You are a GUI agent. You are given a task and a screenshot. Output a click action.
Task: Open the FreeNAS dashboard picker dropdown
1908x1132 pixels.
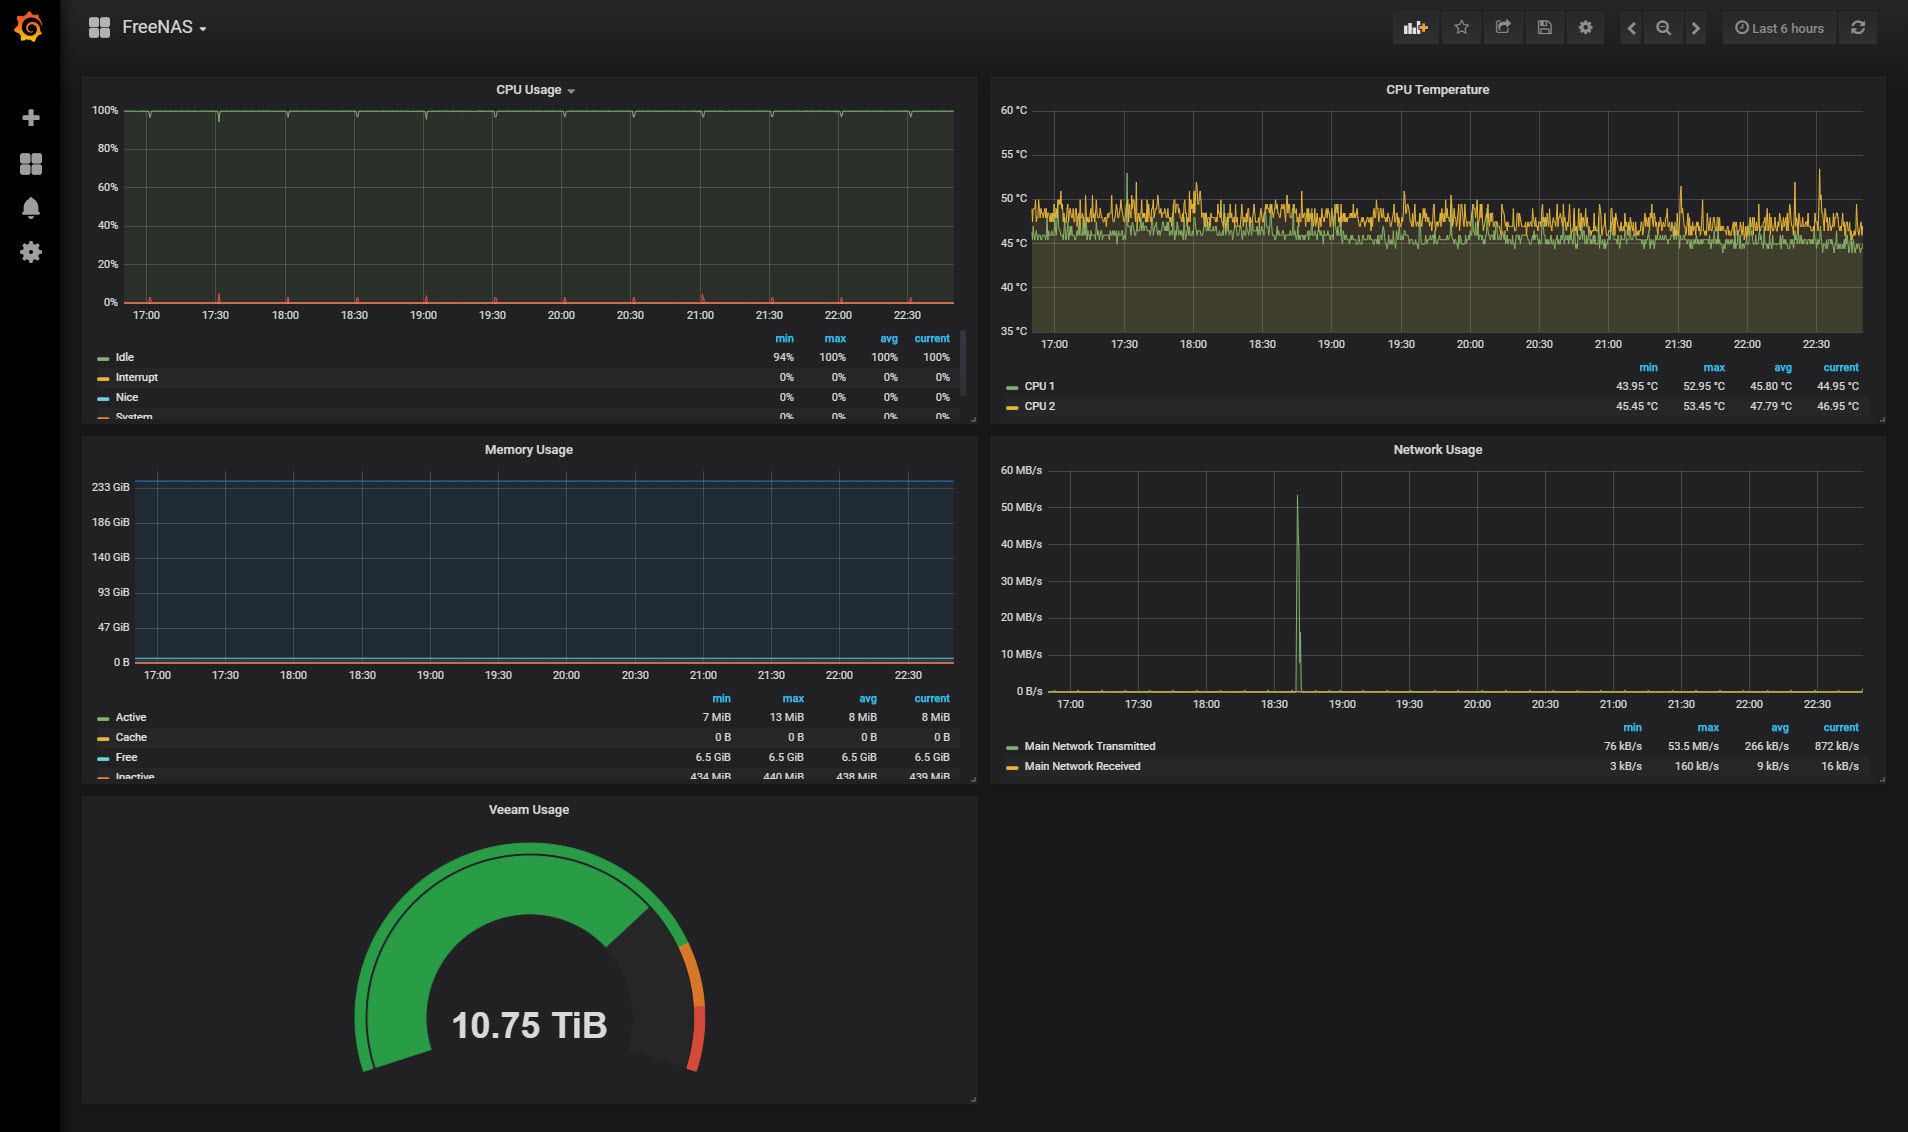(164, 28)
